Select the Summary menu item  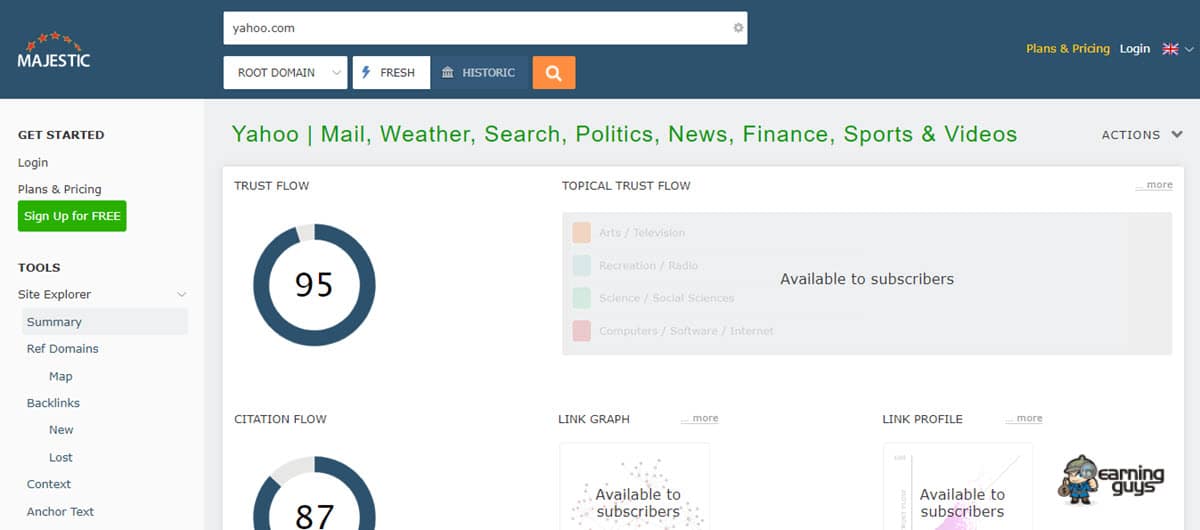105,322
